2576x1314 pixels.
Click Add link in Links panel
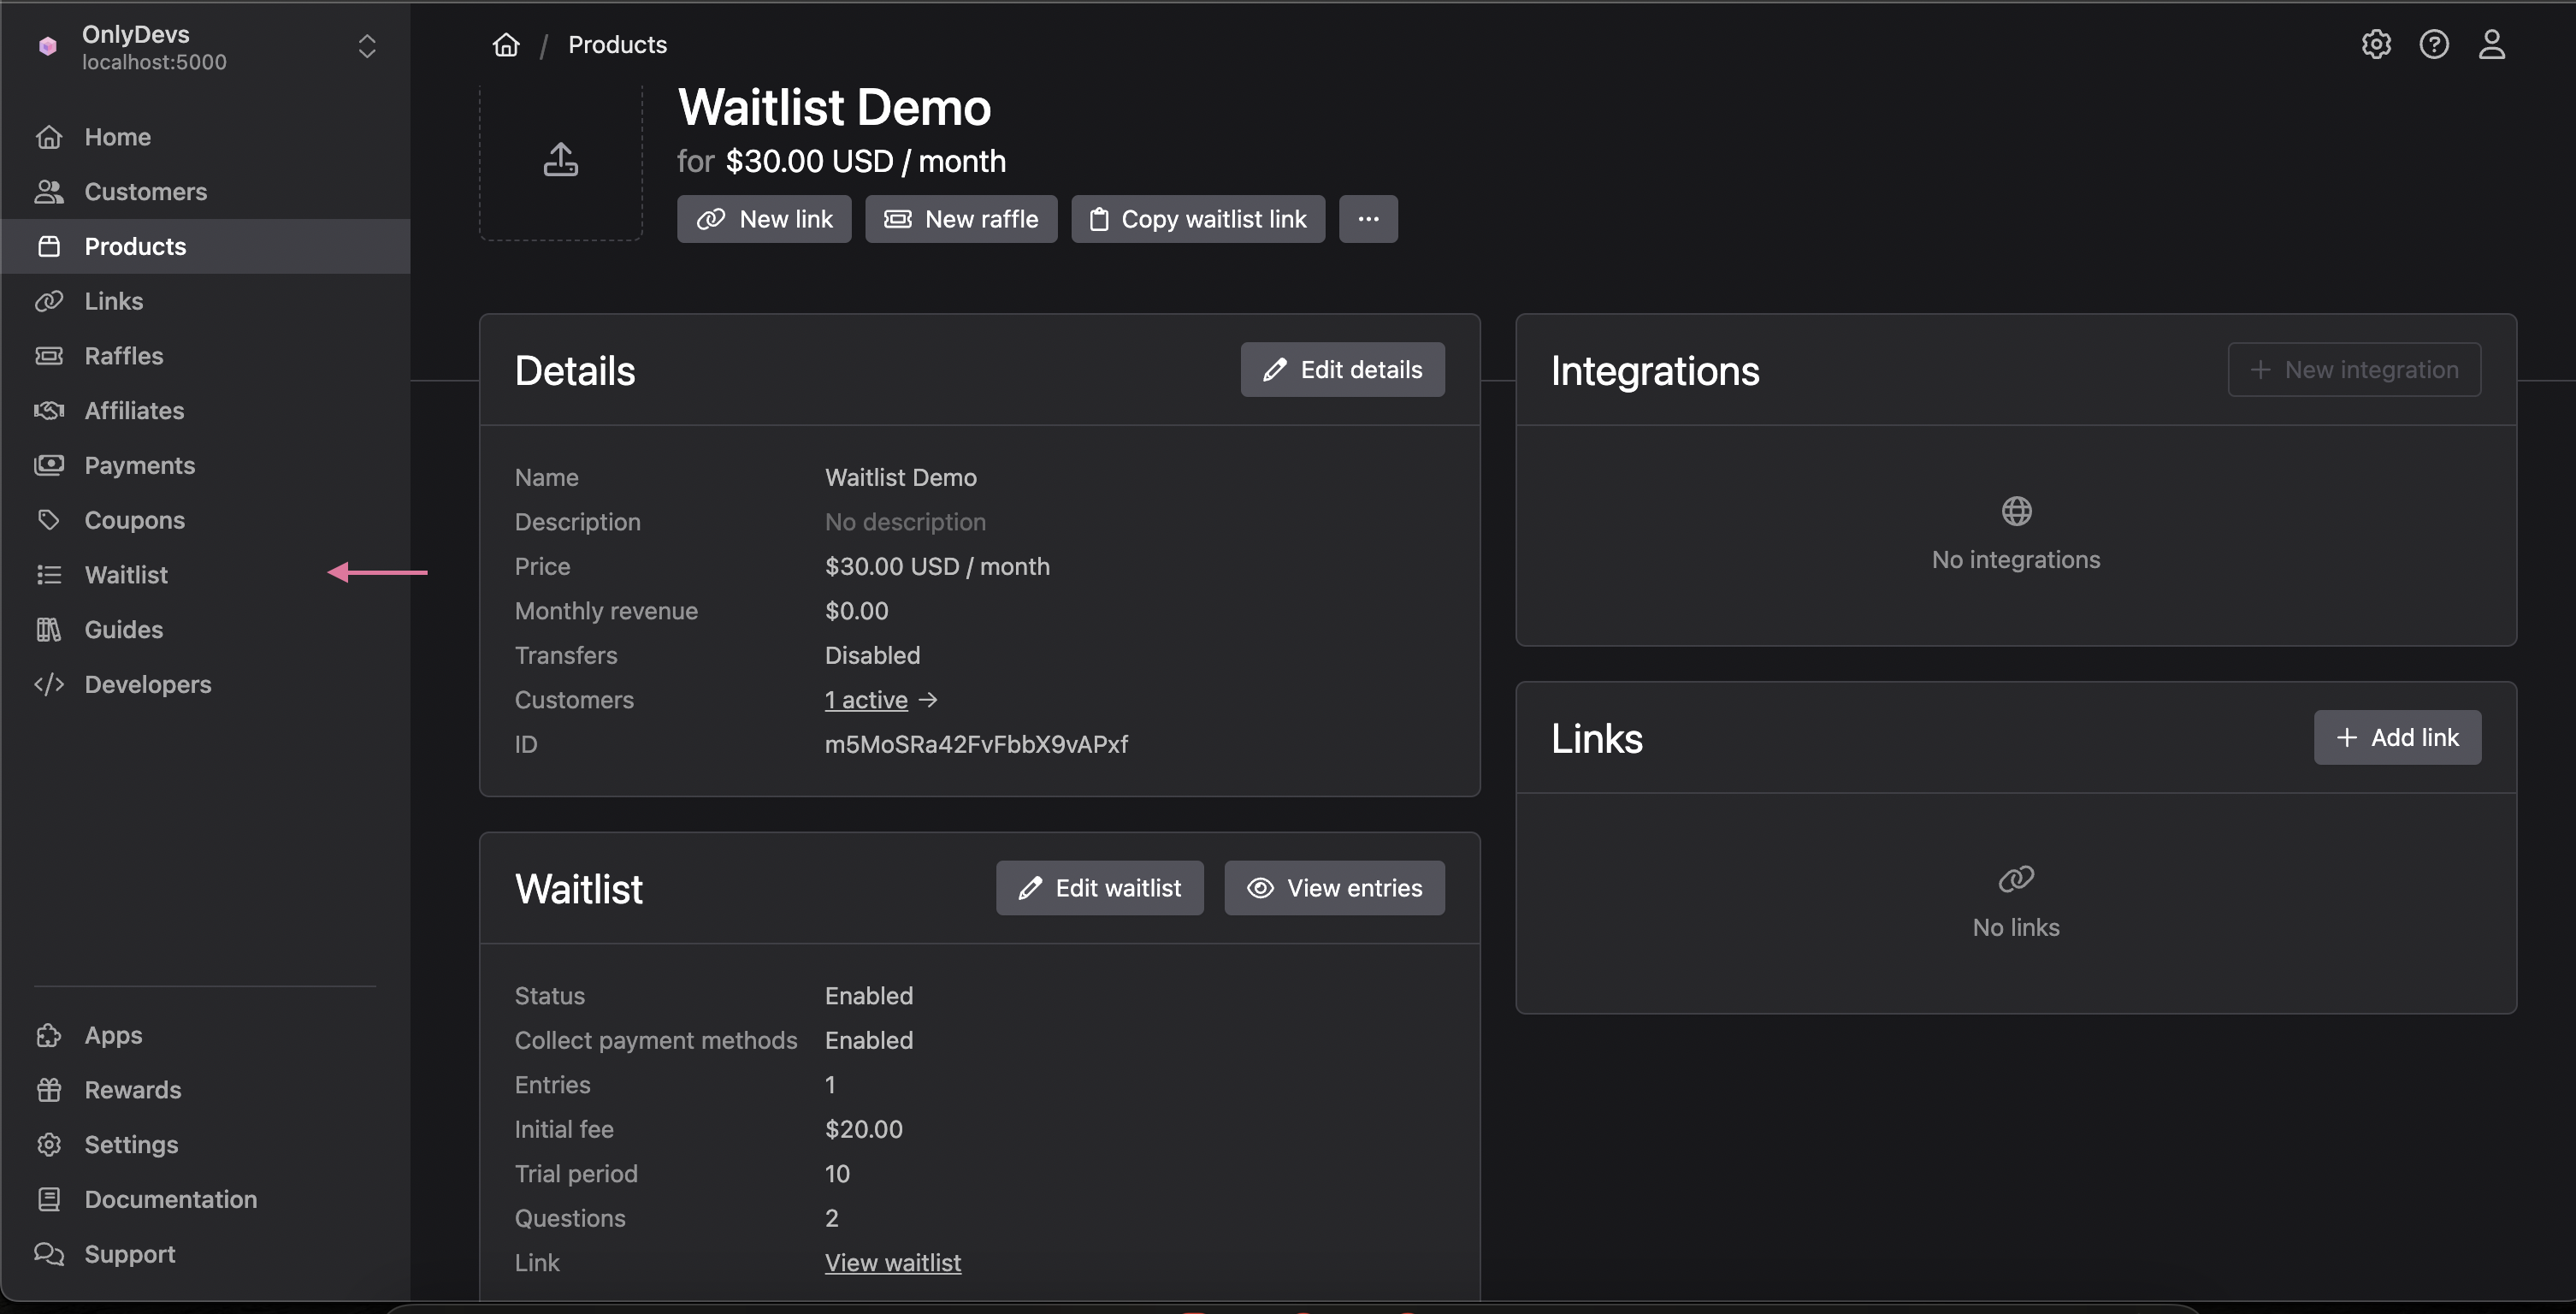click(2396, 738)
